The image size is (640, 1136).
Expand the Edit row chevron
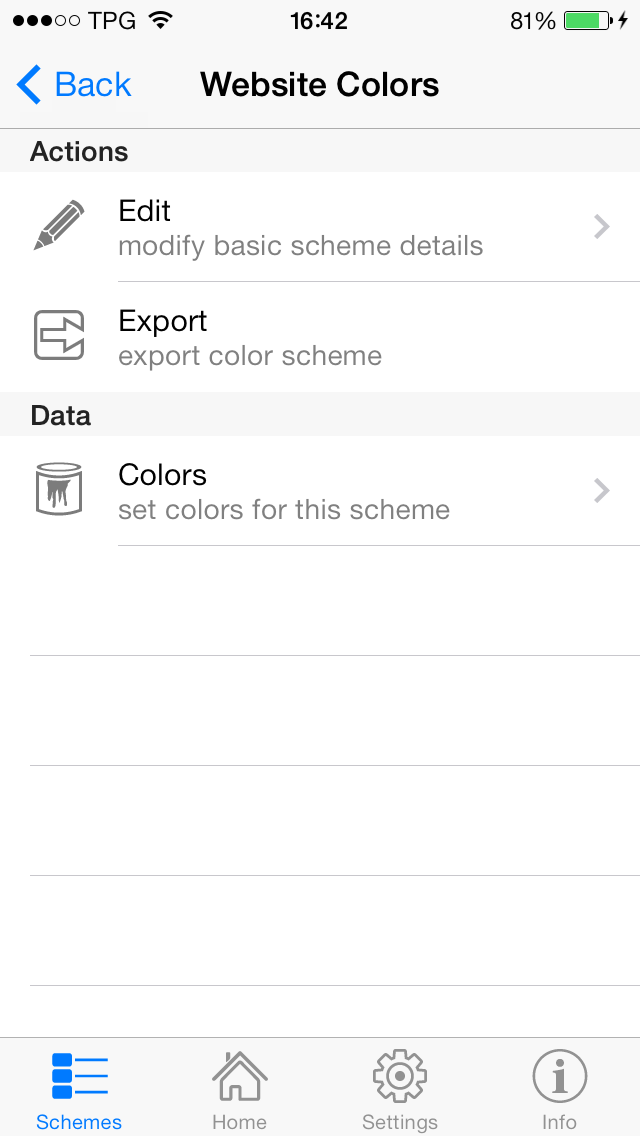point(601,227)
